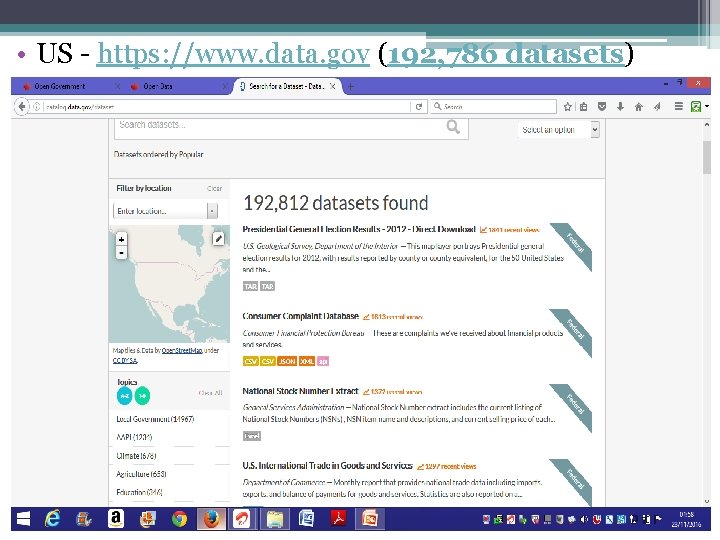
Task: Click Clear All next to Topics
Action: click(x=210, y=393)
